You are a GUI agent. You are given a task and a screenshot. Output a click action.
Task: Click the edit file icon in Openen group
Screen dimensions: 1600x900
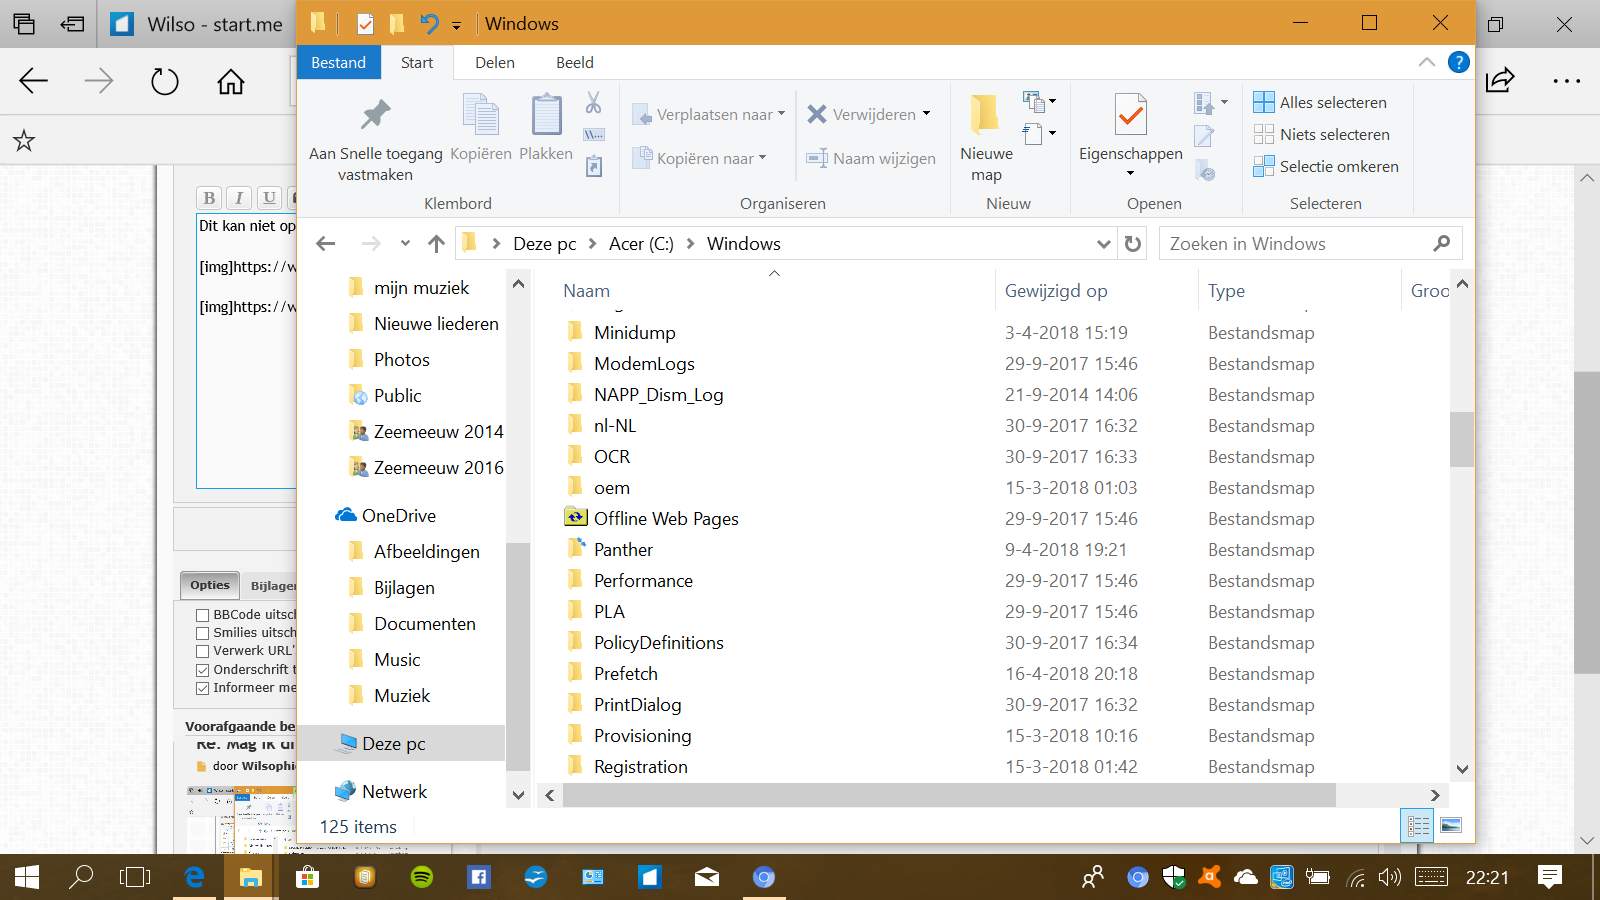pos(1204,135)
